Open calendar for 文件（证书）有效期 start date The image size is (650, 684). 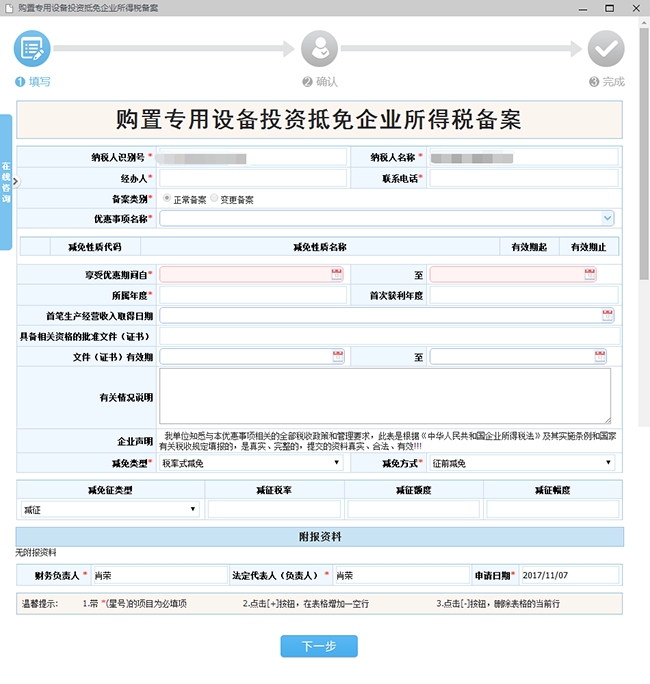click(x=337, y=356)
